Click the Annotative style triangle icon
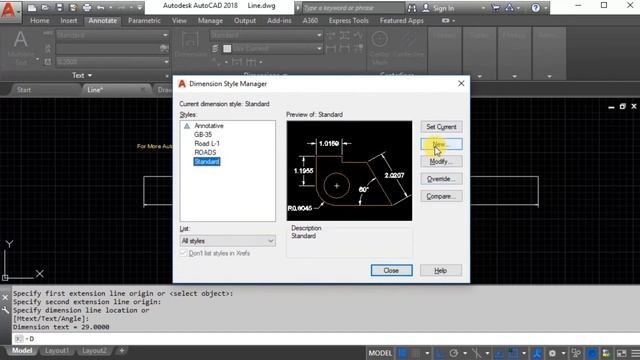 pyautogui.click(x=187, y=126)
